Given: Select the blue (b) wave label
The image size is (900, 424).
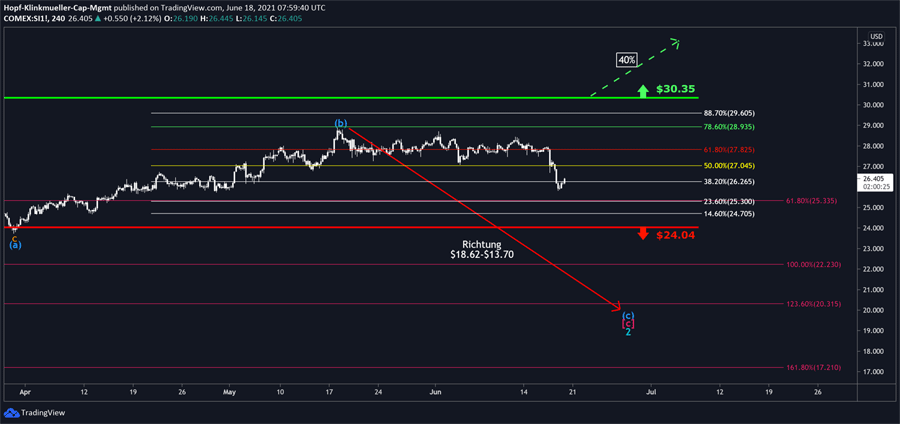Looking at the screenshot, I should pyautogui.click(x=341, y=123).
